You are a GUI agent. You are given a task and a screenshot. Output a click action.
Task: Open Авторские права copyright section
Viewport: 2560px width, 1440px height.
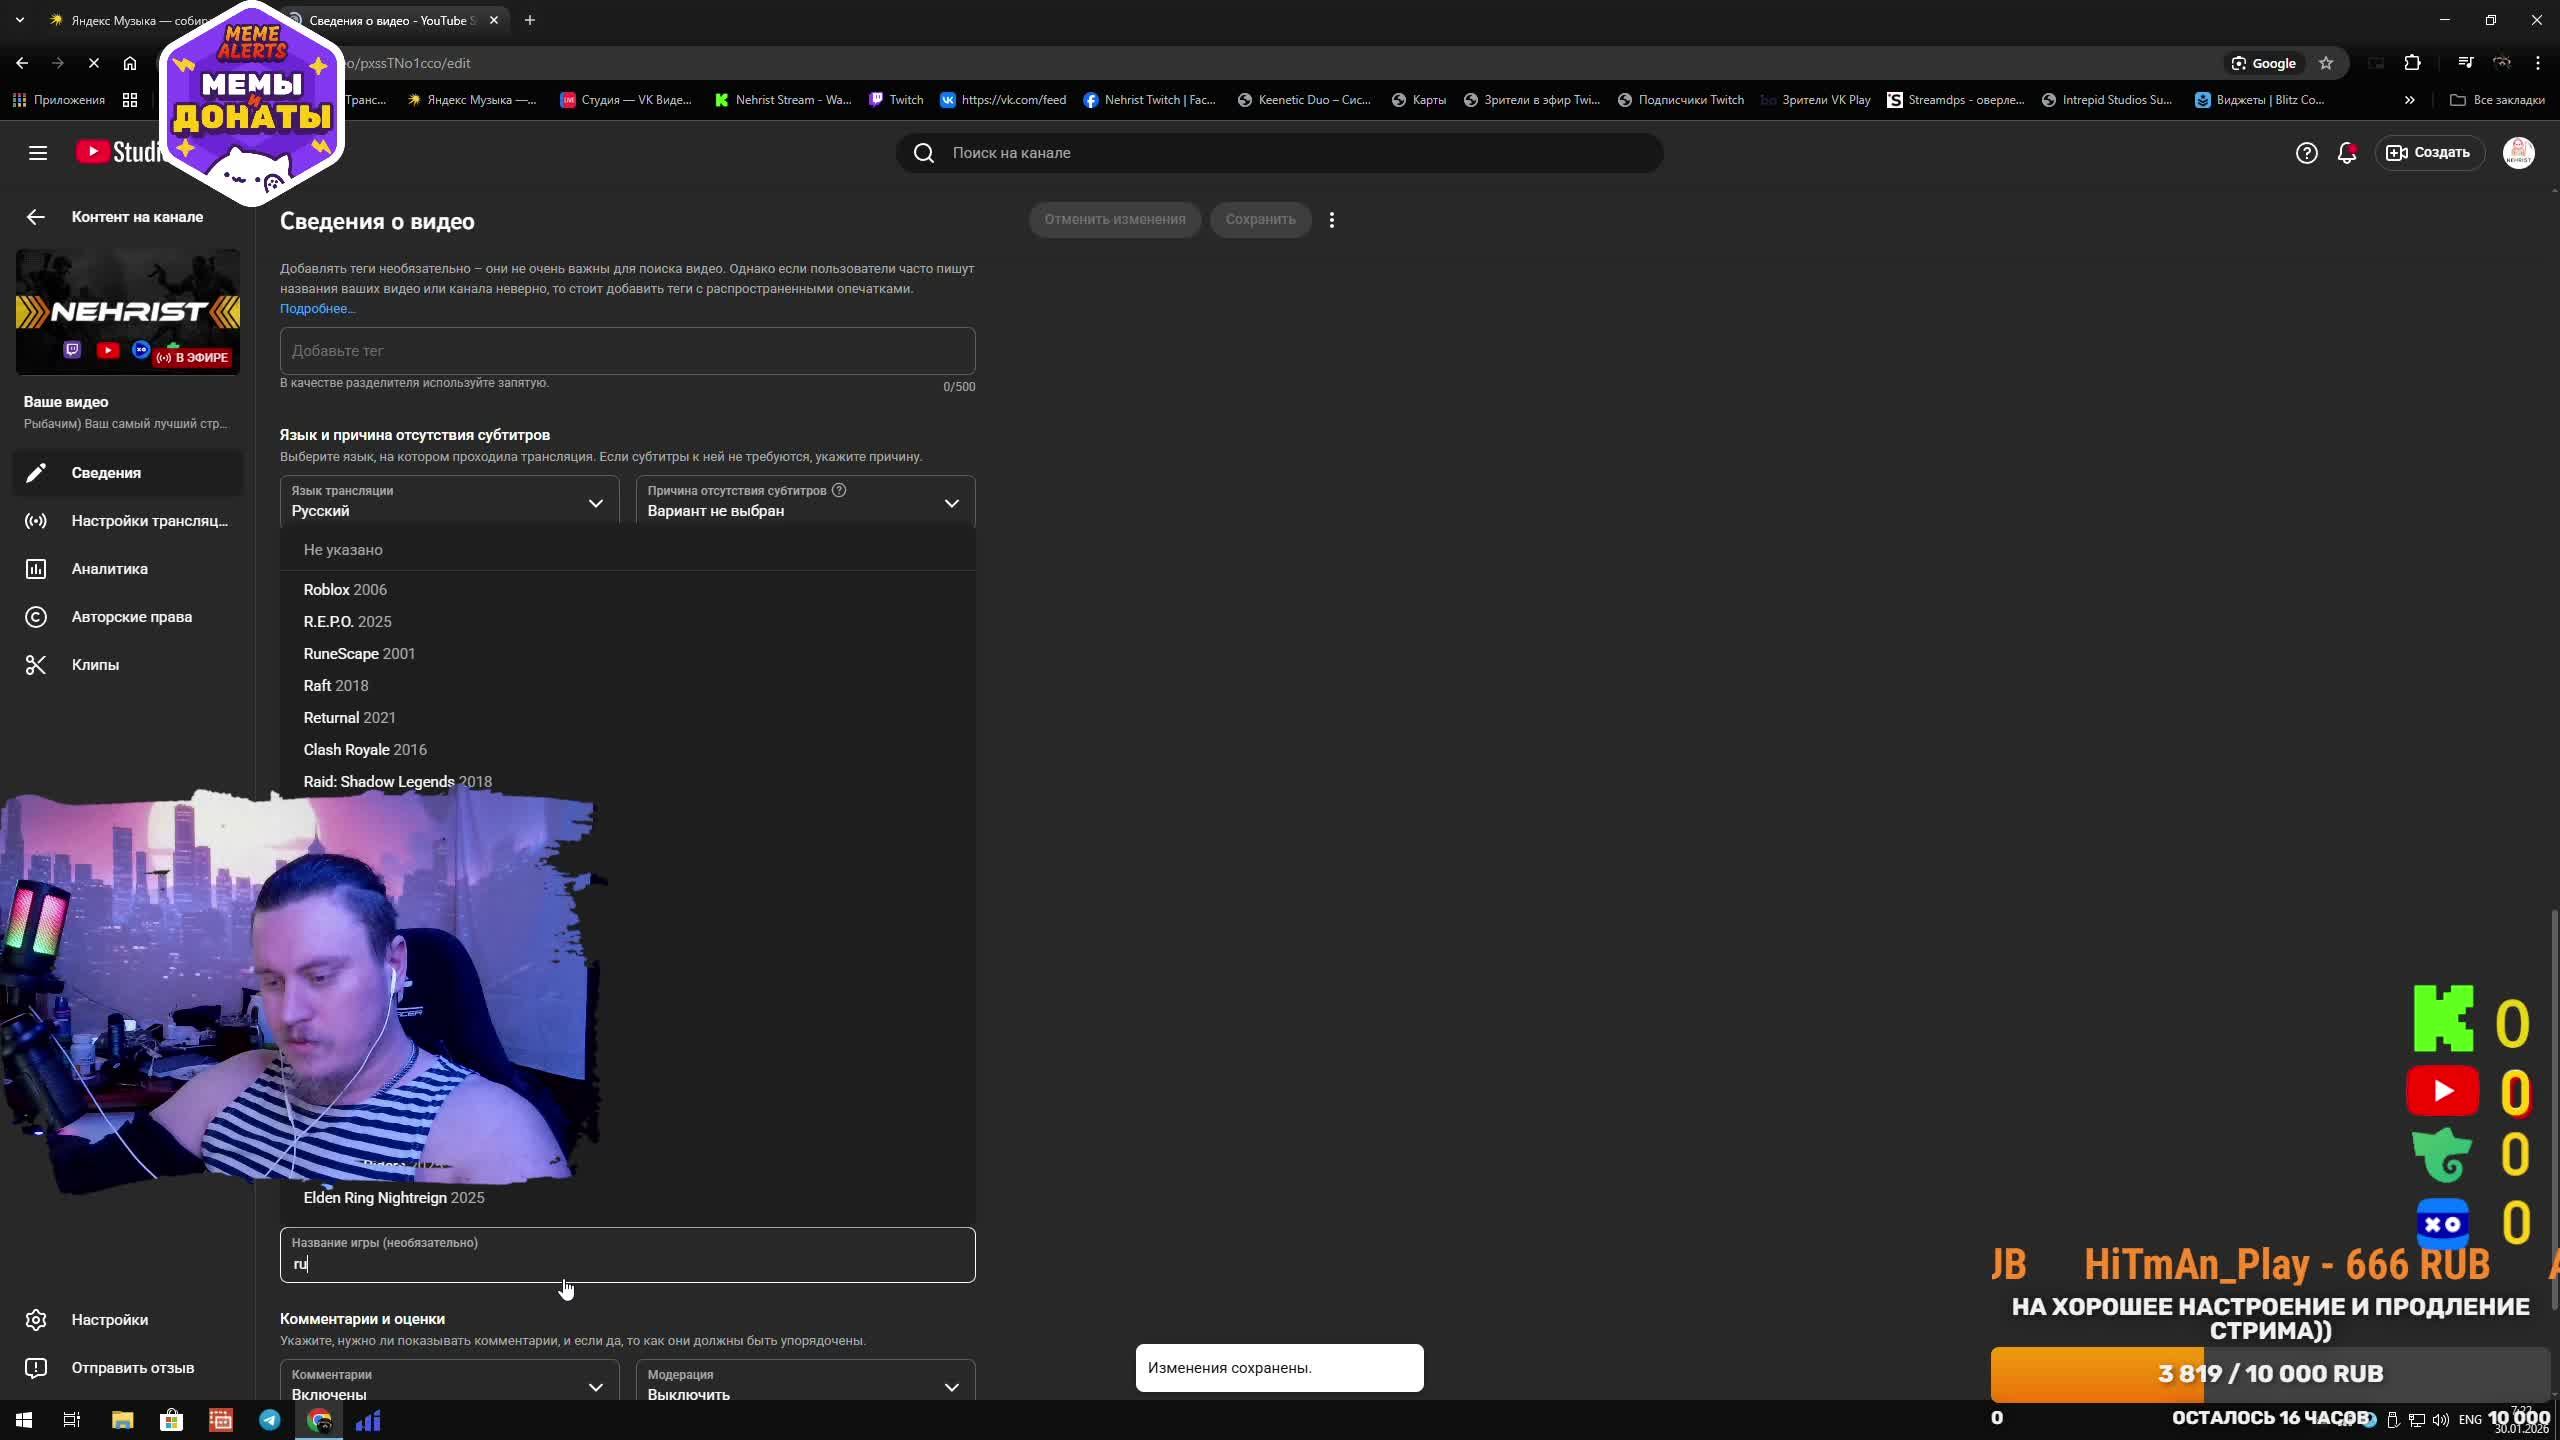[x=131, y=617]
